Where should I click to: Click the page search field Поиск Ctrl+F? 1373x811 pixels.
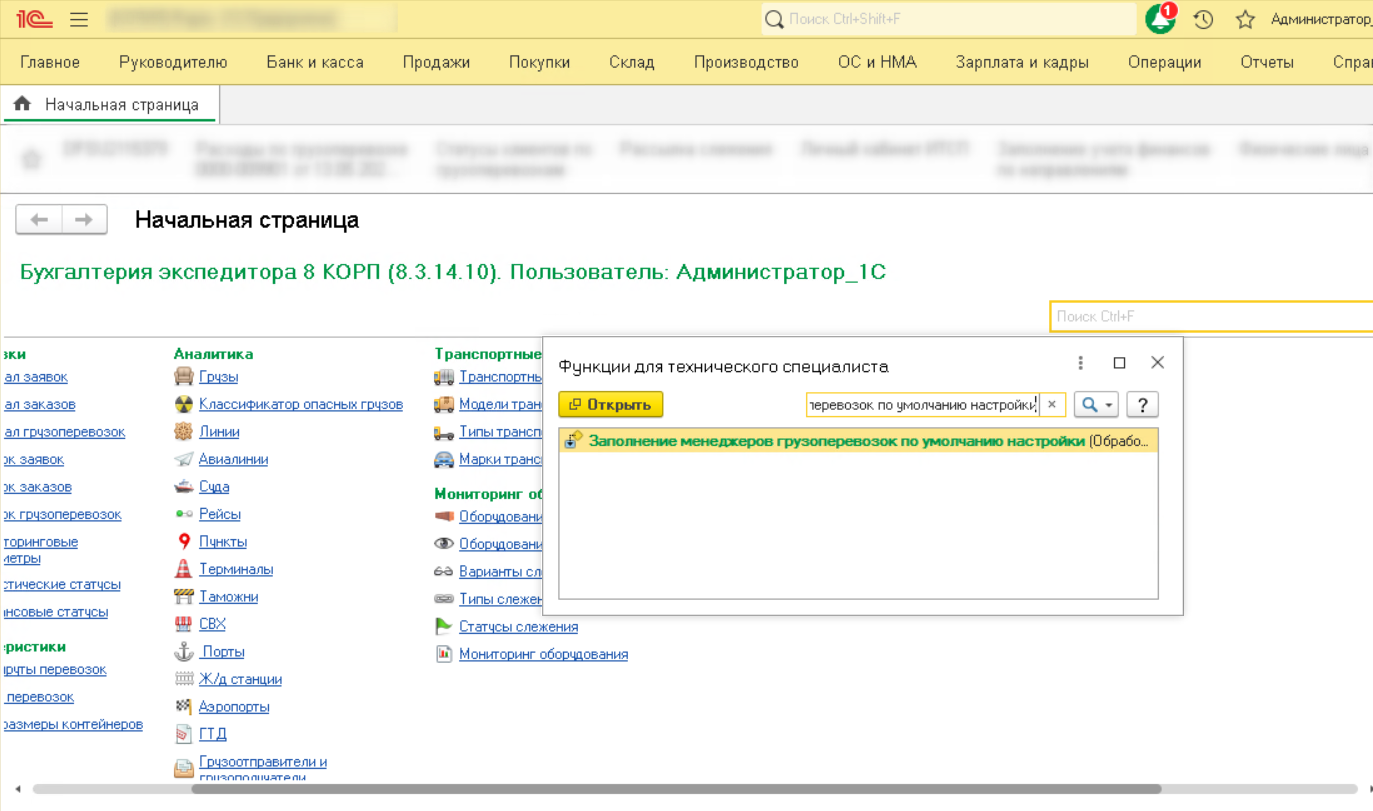(1211, 316)
